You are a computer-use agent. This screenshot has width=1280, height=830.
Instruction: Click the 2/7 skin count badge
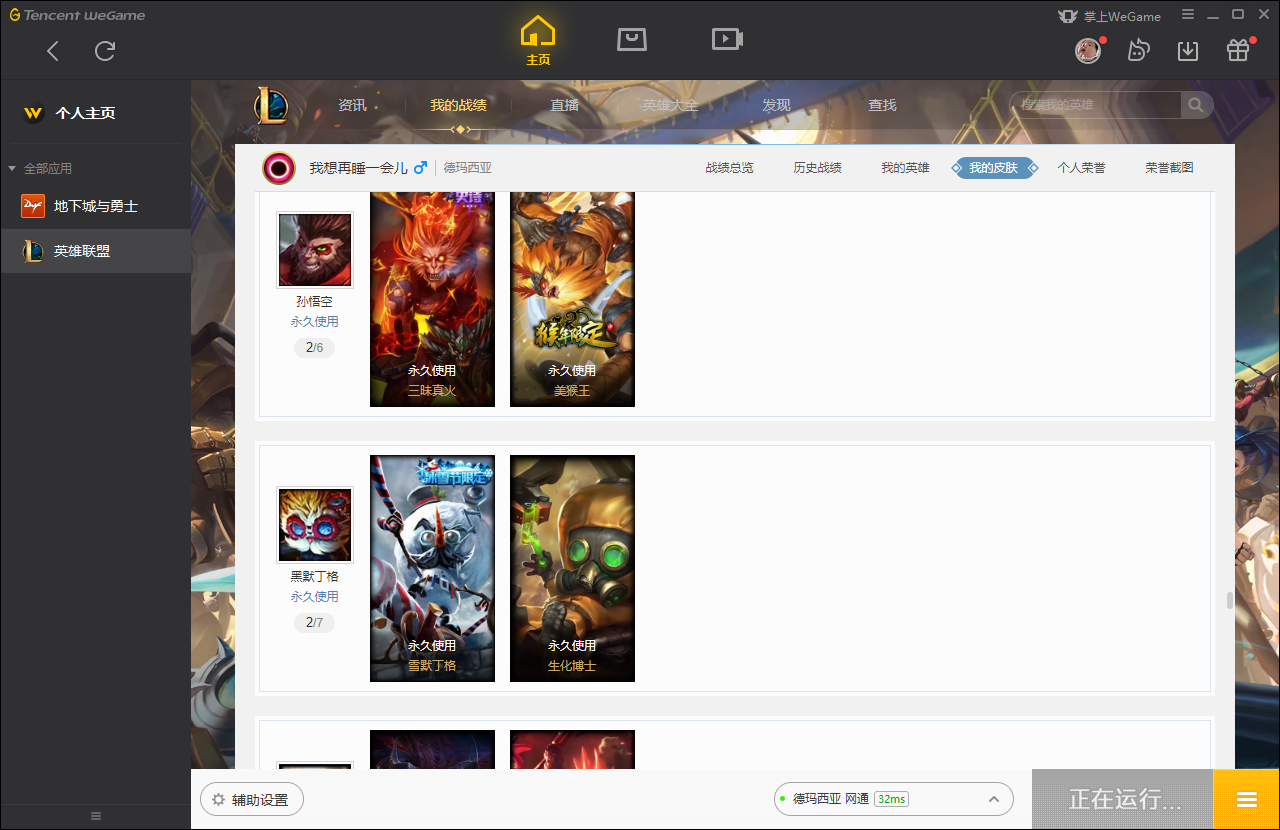315,623
